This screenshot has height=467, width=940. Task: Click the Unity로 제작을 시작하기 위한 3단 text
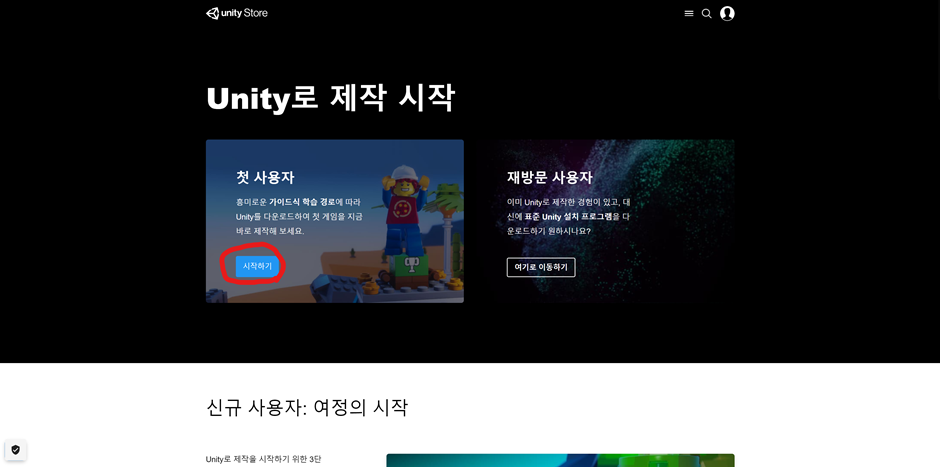click(x=263, y=459)
